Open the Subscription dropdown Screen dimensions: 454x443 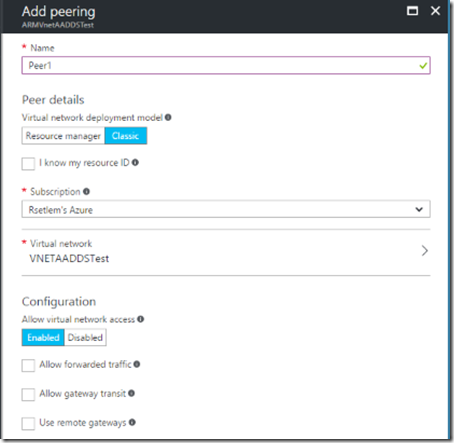[226, 209]
